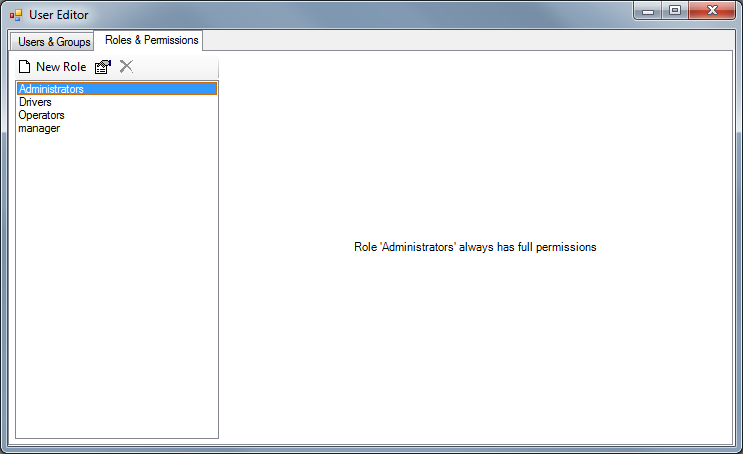Viewport: 743px width, 454px height.
Task: Click the 'New Role' text label
Action: pyautogui.click(x=61, y=67)
